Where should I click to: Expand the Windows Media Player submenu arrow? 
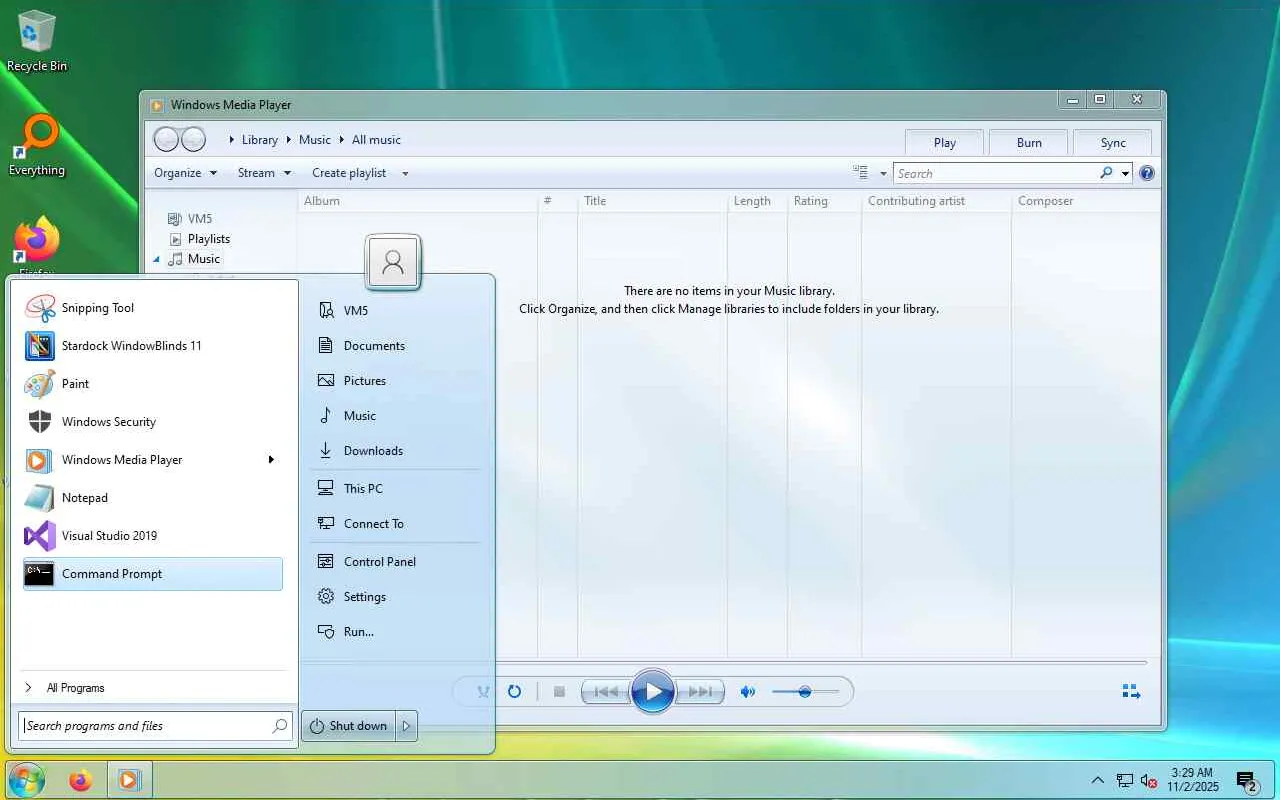point(271,460)
